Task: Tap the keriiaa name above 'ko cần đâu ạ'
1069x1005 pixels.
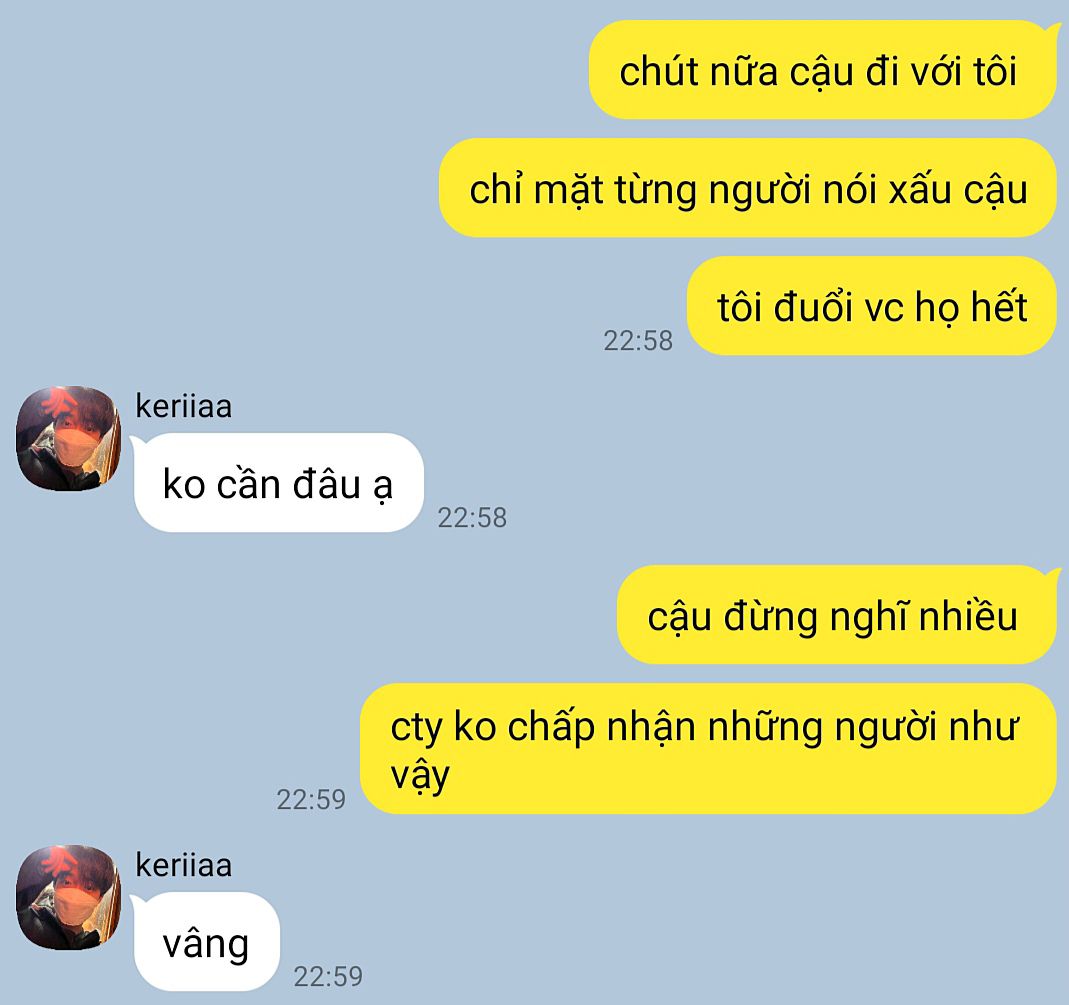Action: click(x=184, y=406)
